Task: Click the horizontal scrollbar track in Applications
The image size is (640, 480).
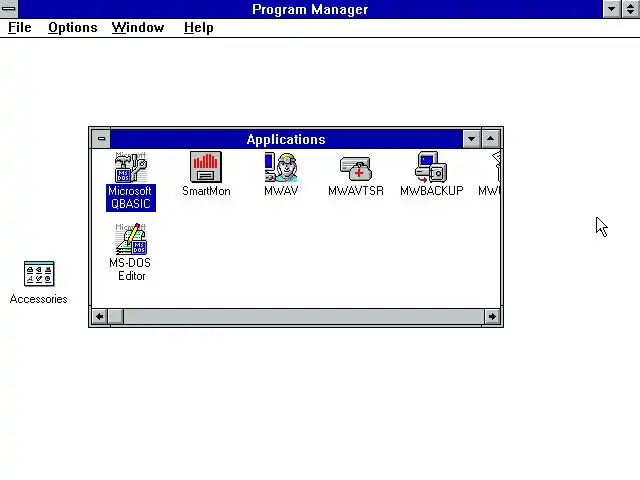Action: 304,316
